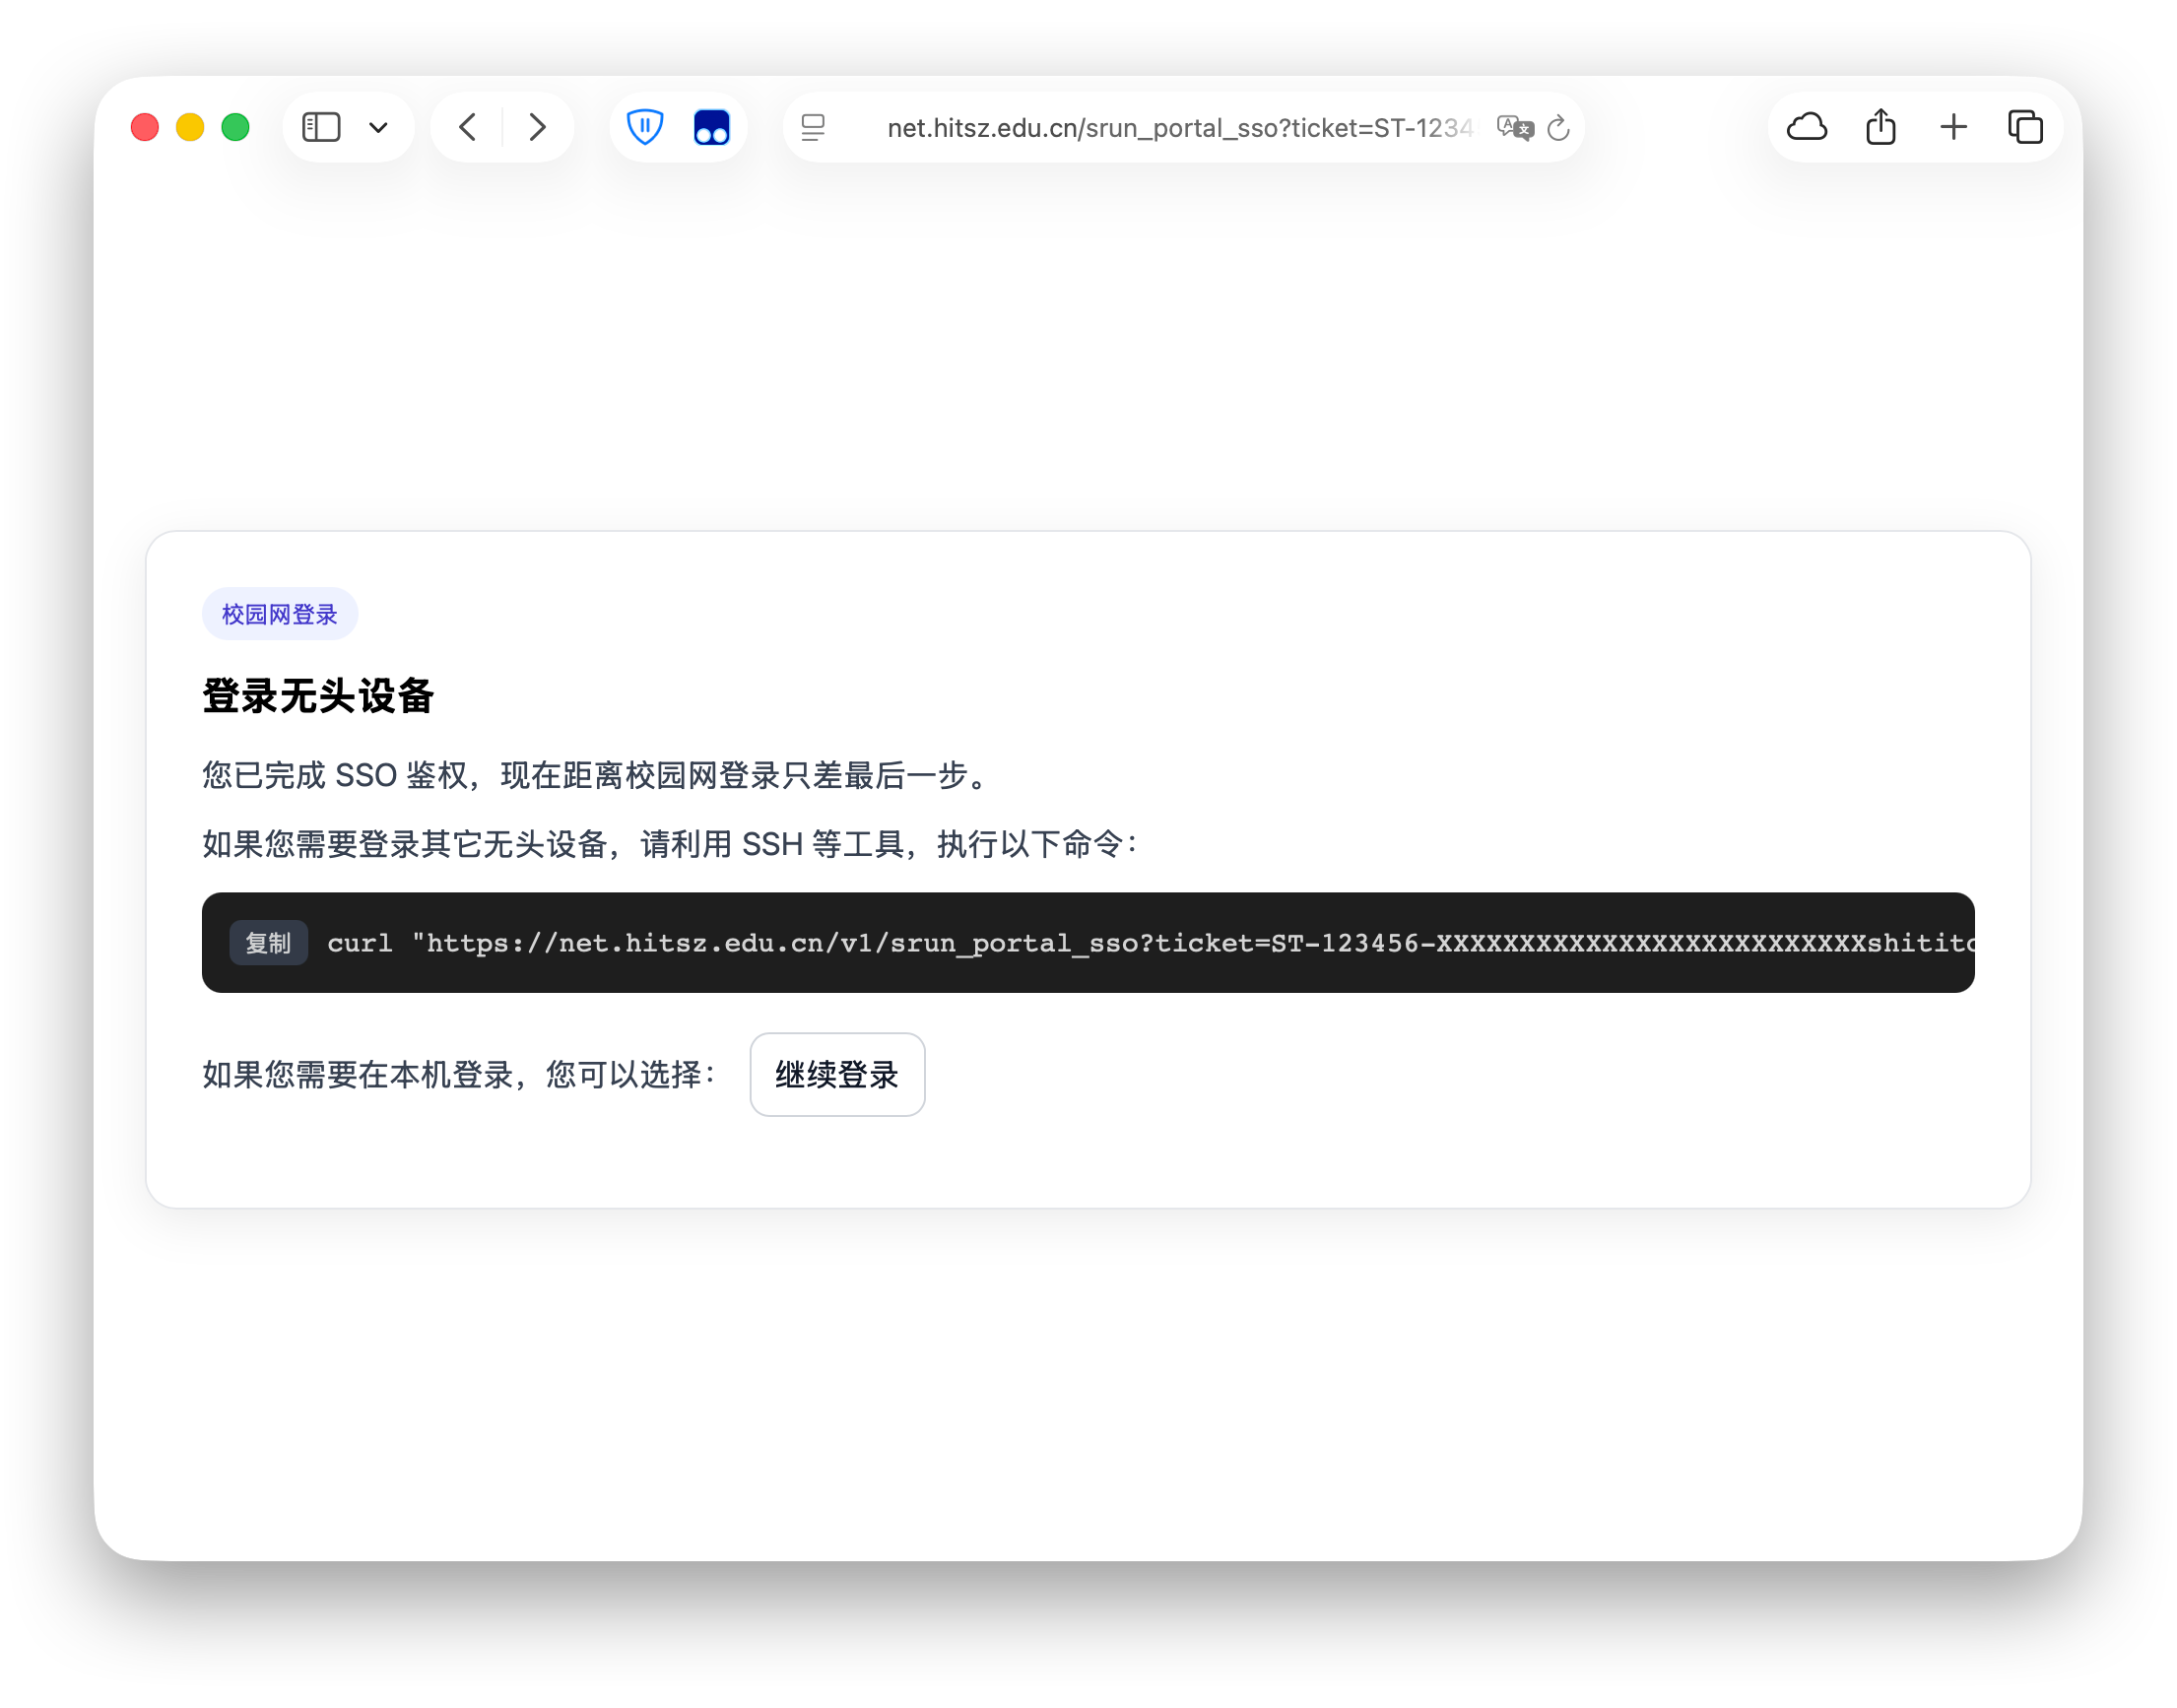Viewport: 2177px width, 1708px height.
Task: Click the back navigation arrow
Action: pyautogui.click(x=466, y=127)
